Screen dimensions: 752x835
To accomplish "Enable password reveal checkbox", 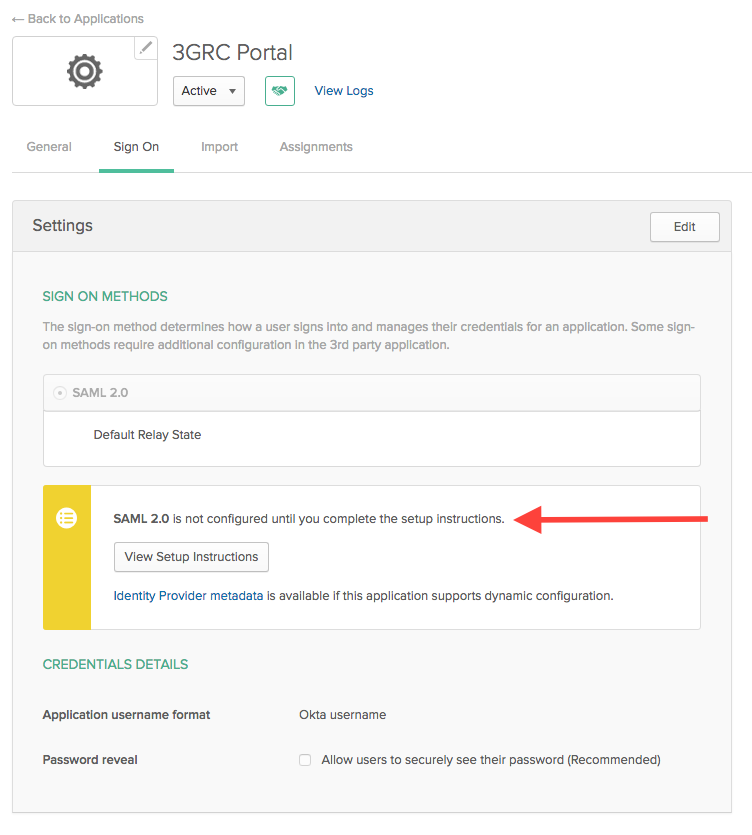I will [305, 760].
